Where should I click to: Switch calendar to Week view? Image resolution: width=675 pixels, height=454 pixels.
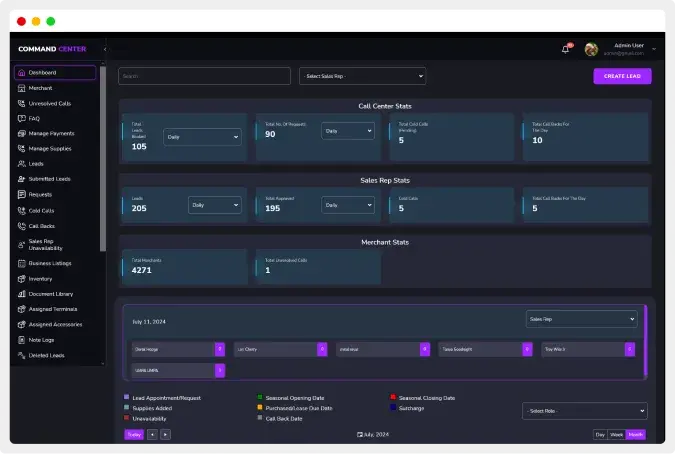tap(616, 435)
